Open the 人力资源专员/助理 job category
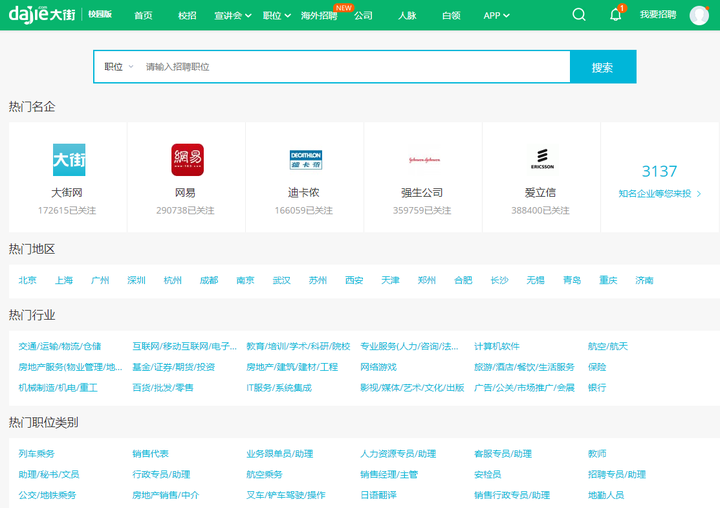720x508 pixels. tap(398, 454)
